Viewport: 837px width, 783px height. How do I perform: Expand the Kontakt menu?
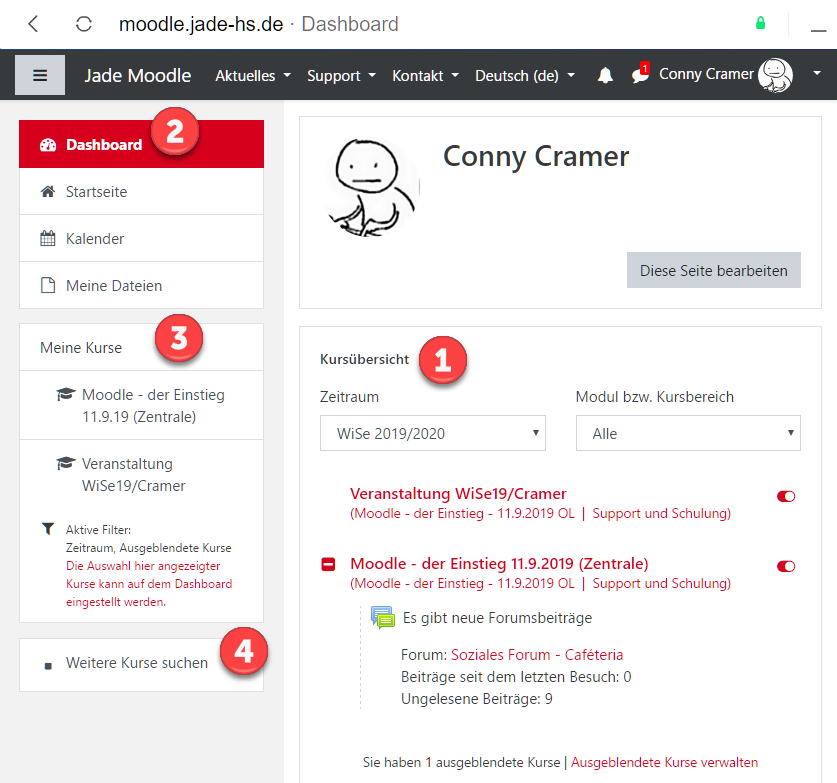coord(425,76)
